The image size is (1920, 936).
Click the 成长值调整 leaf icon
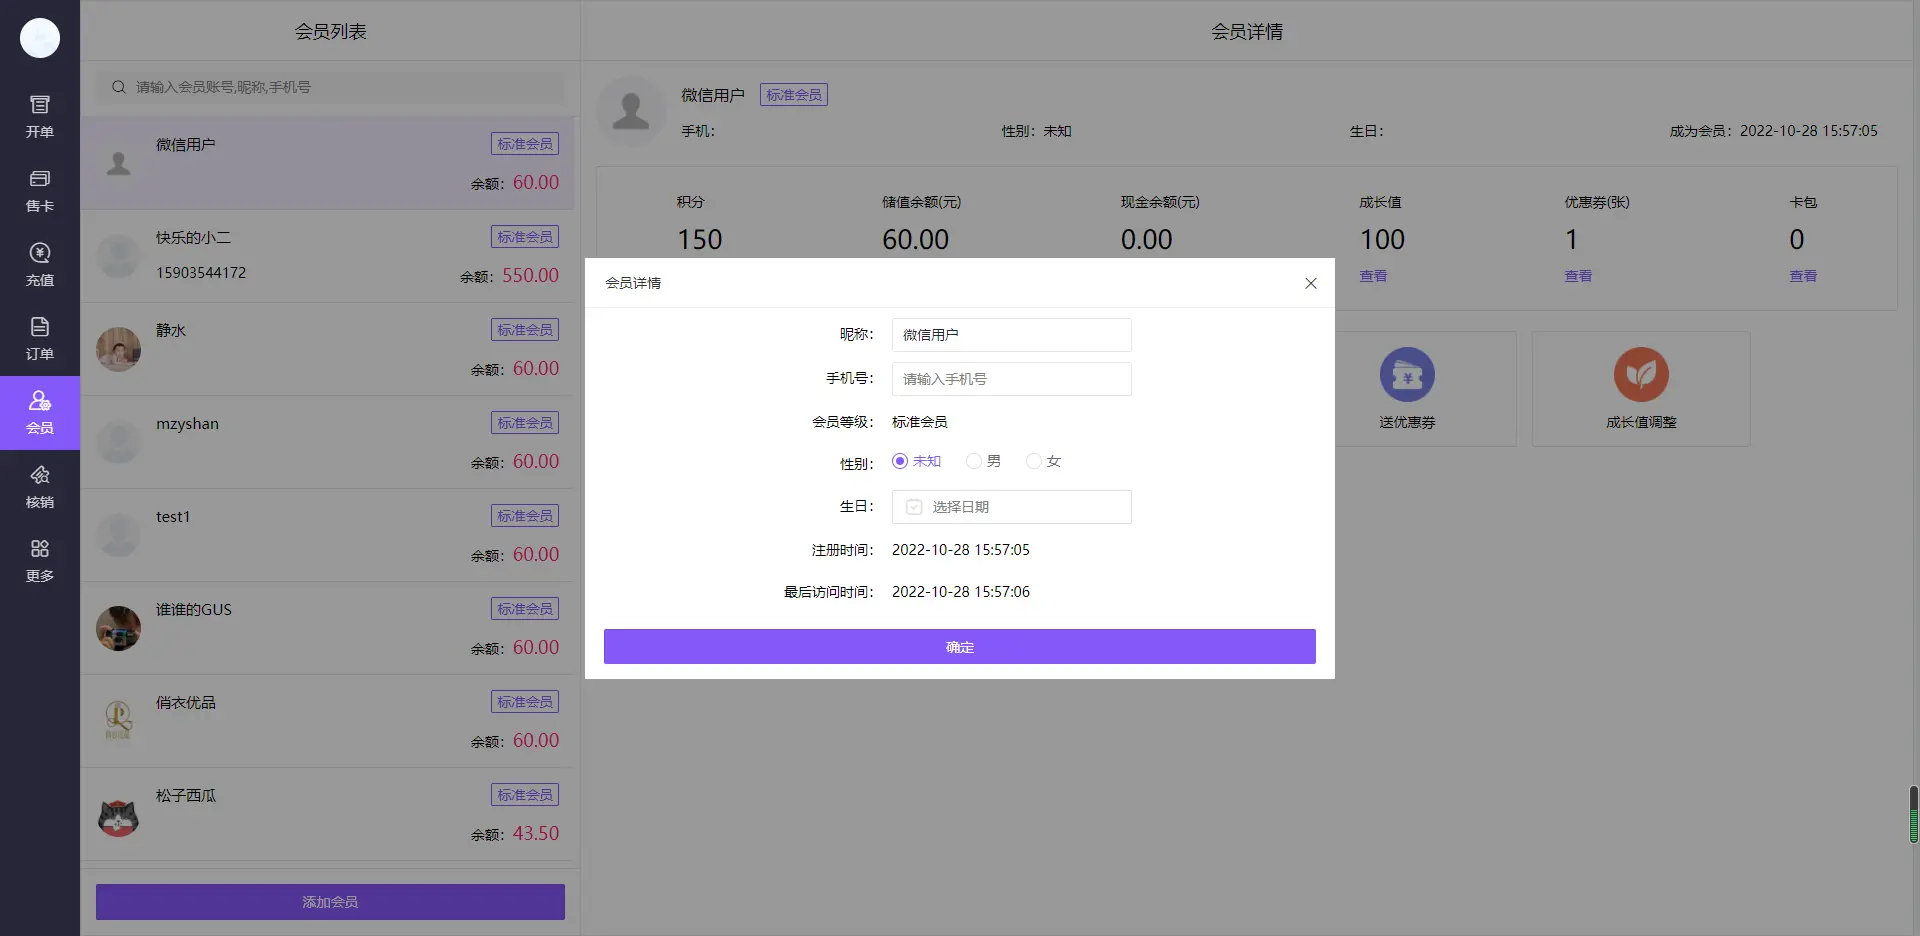pos(1641,375)
